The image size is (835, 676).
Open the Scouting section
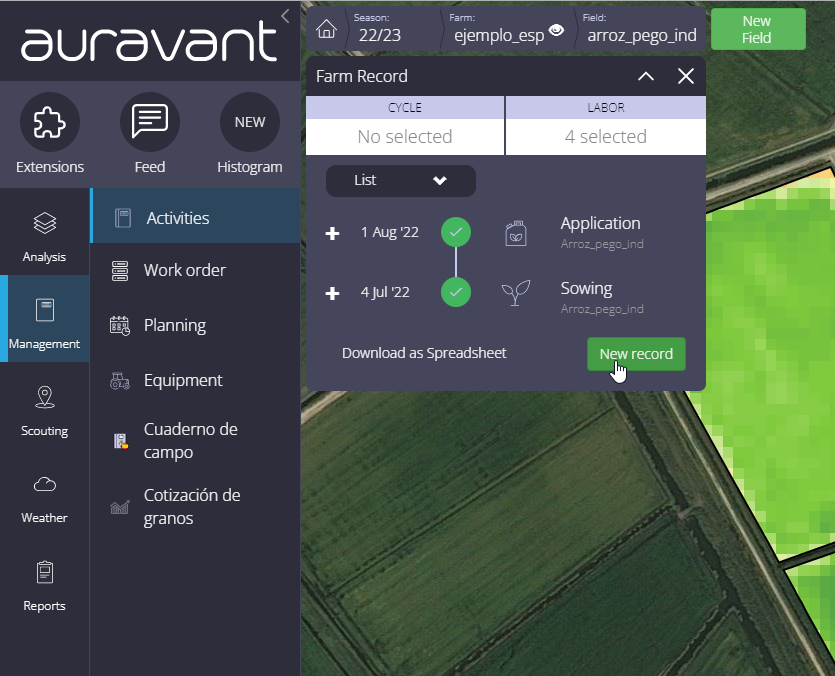[x=45, y=411]
